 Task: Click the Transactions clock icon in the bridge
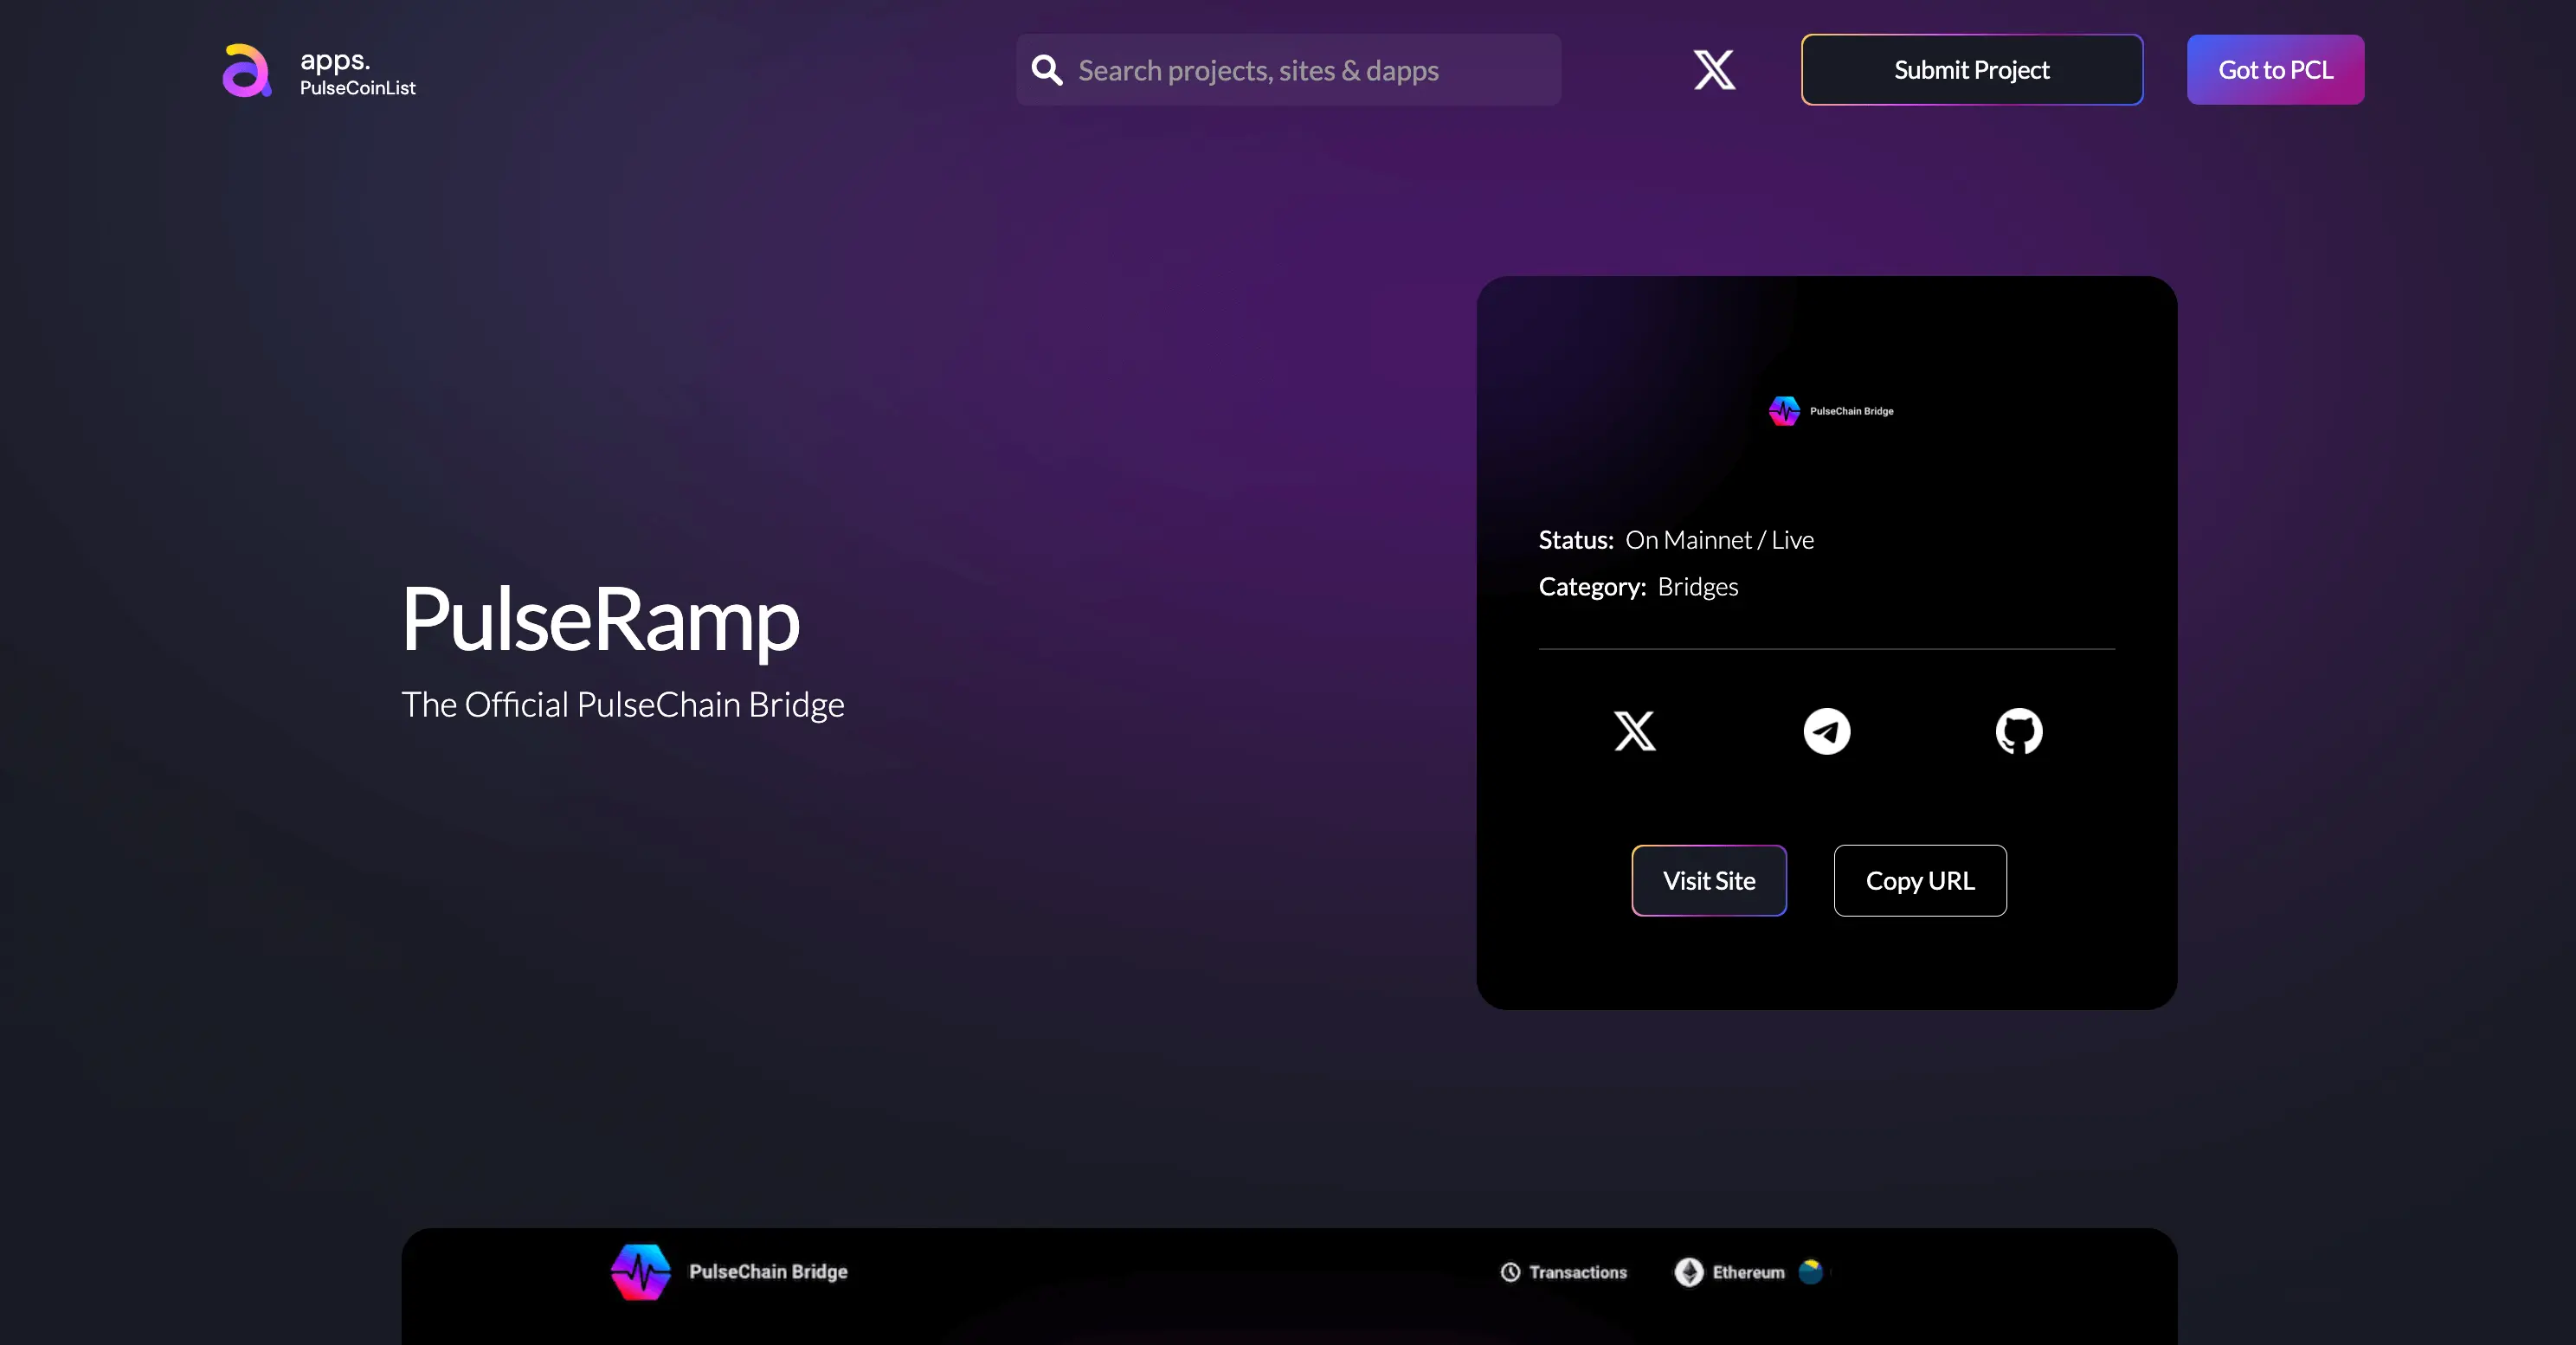point(1510,1272)
